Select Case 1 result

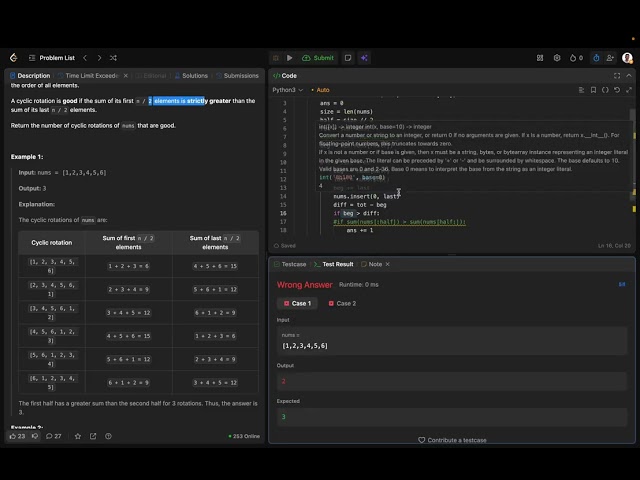[x=298, y=303]
